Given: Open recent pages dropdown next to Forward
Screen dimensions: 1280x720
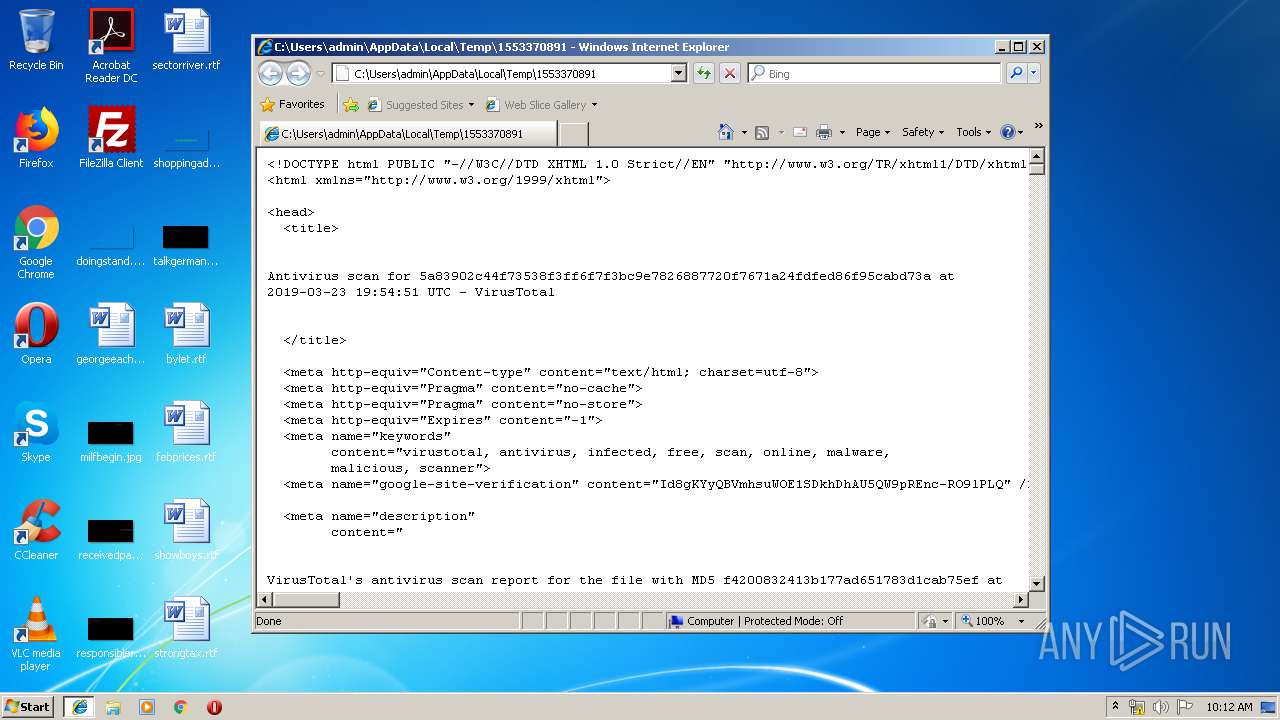Looking at the screenshot, I should 320,73.
